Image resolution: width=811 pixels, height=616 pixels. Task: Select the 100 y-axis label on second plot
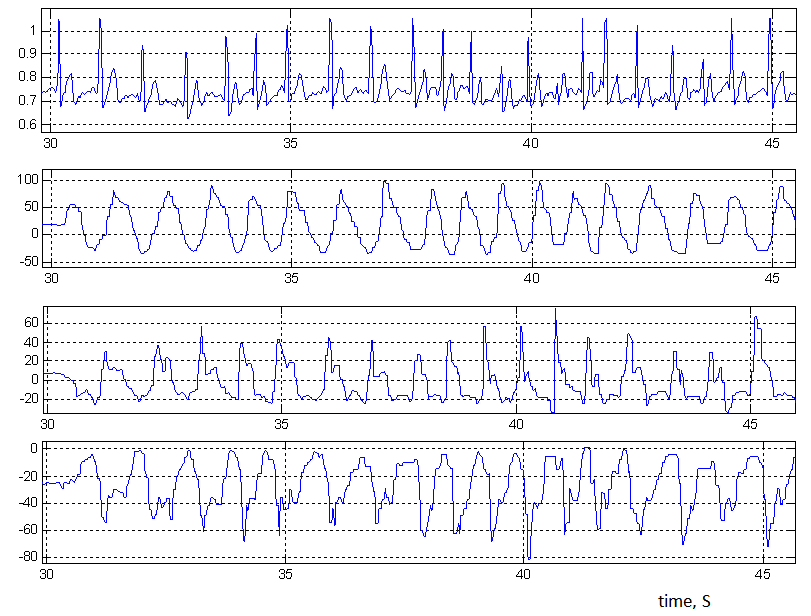tap(25, 179)
